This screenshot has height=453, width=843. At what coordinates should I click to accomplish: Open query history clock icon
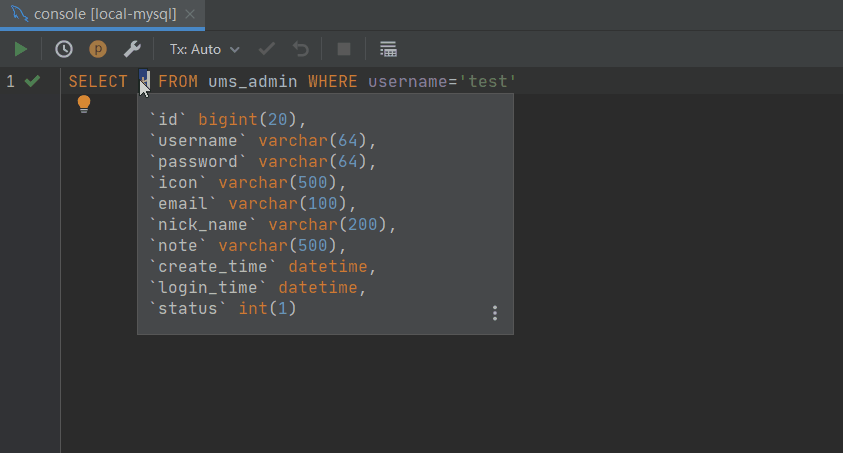coord(63,49)
